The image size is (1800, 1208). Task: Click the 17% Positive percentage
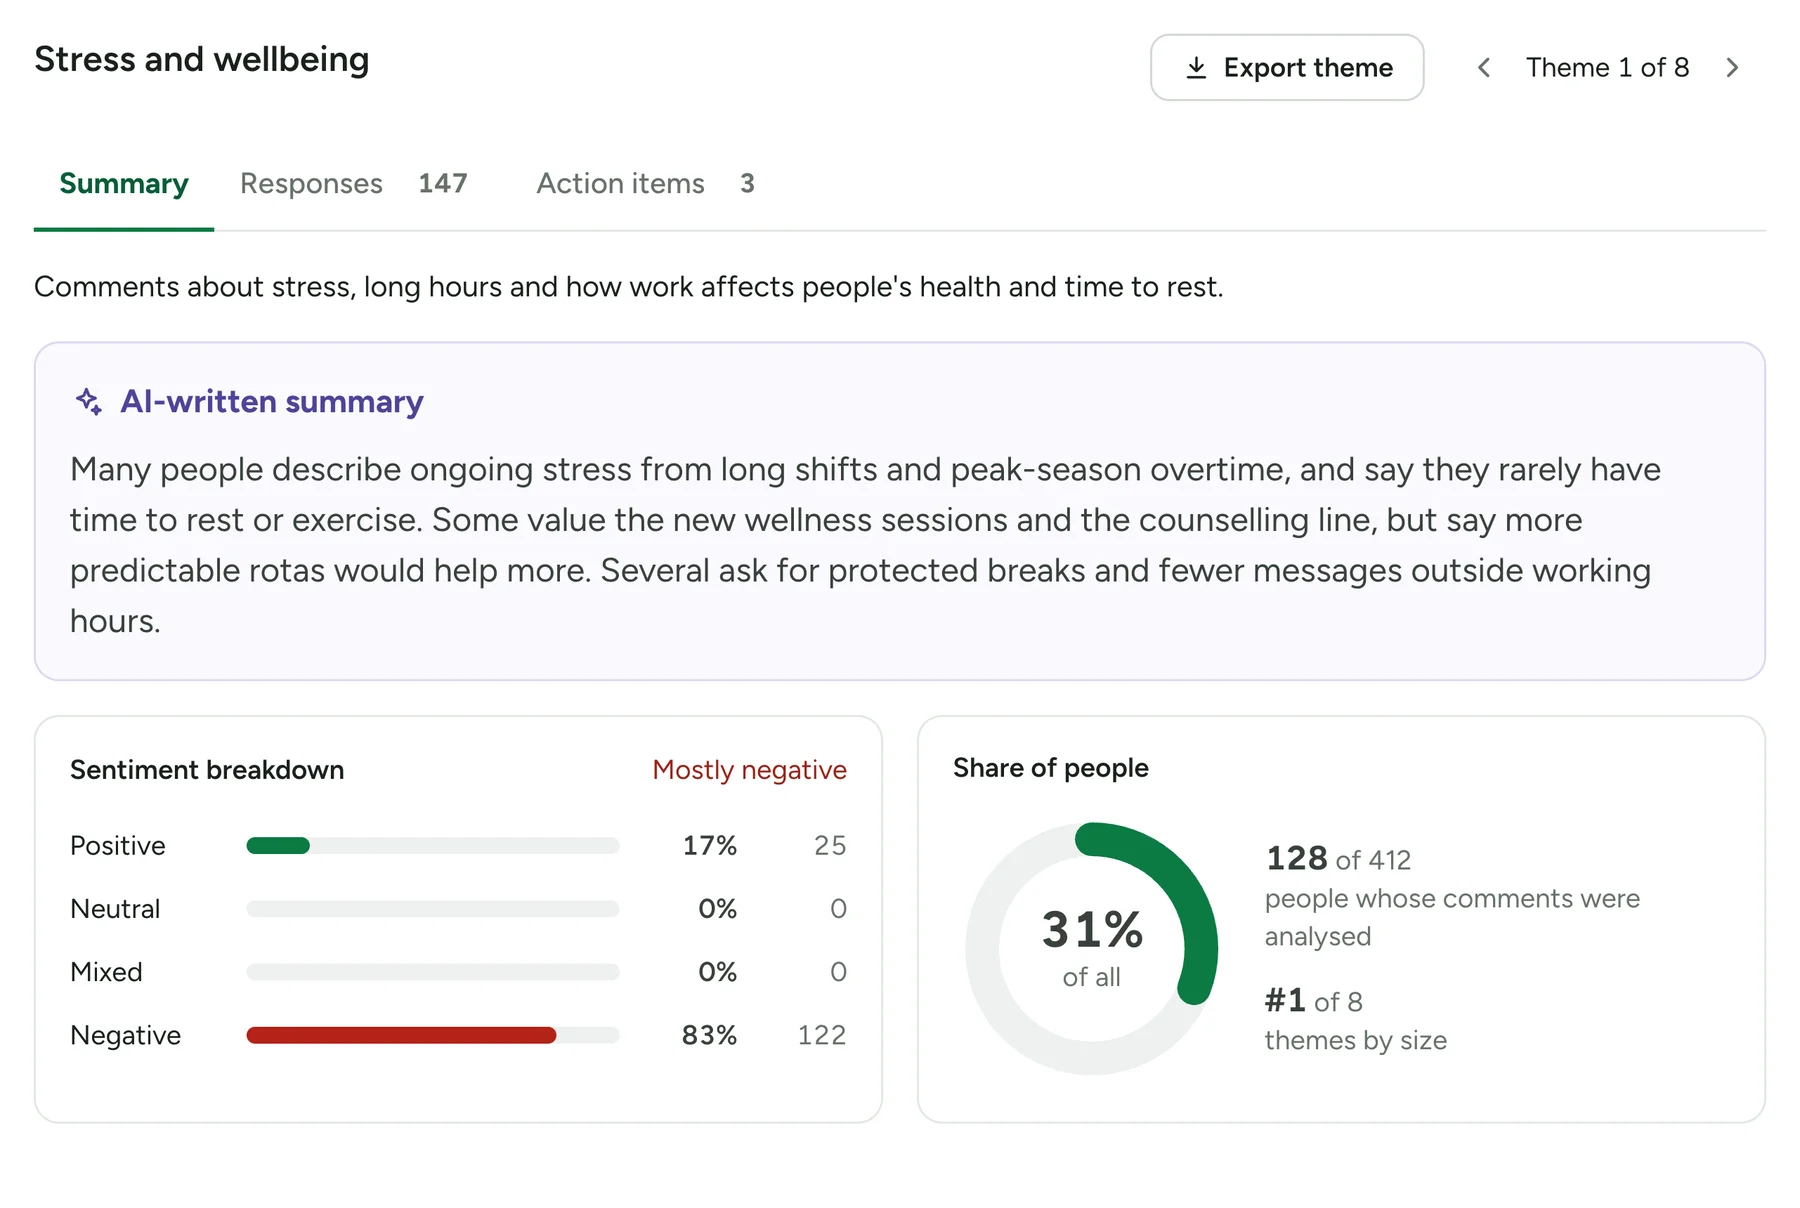710,846
